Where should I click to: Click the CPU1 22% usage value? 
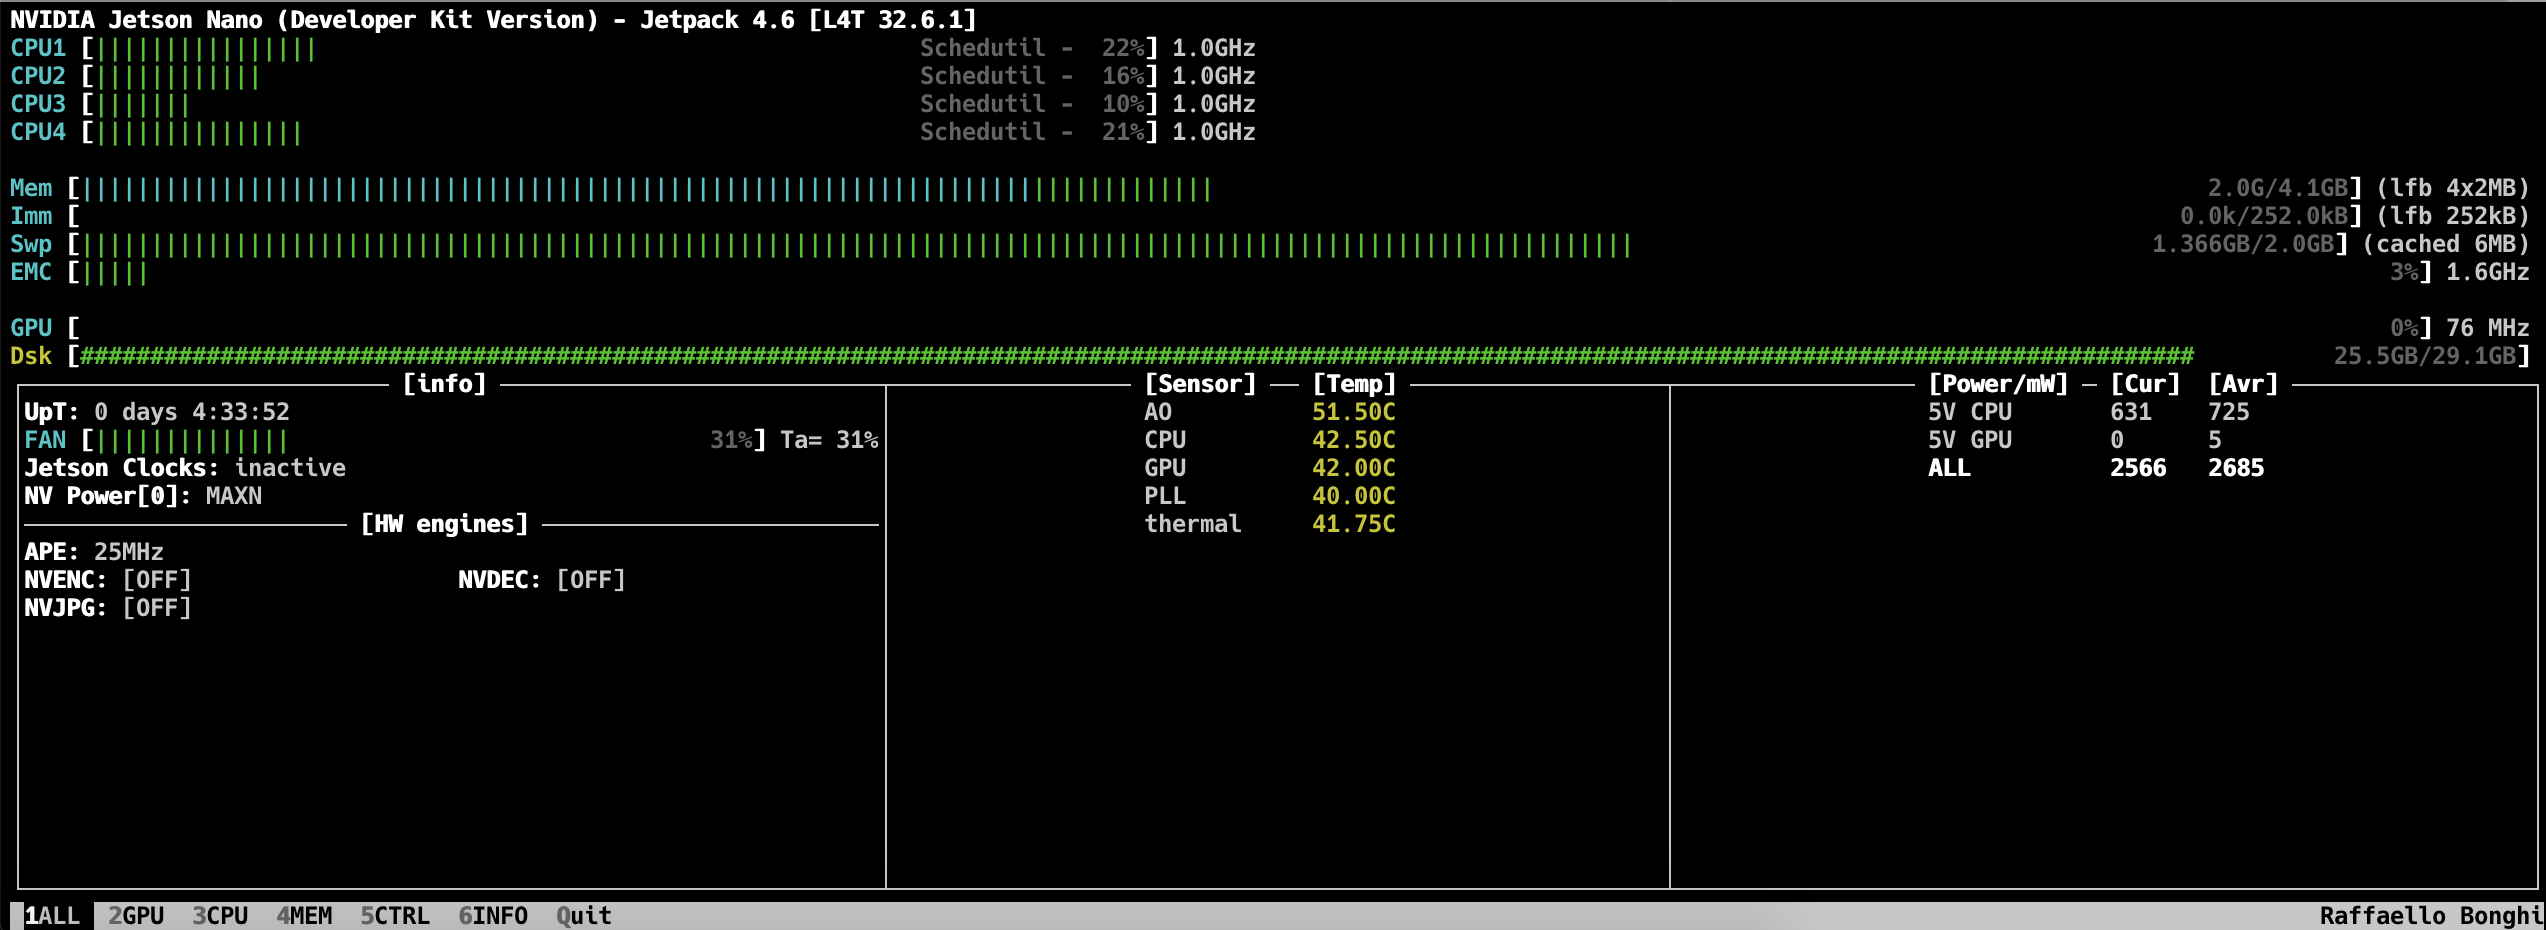(1123, 48)
